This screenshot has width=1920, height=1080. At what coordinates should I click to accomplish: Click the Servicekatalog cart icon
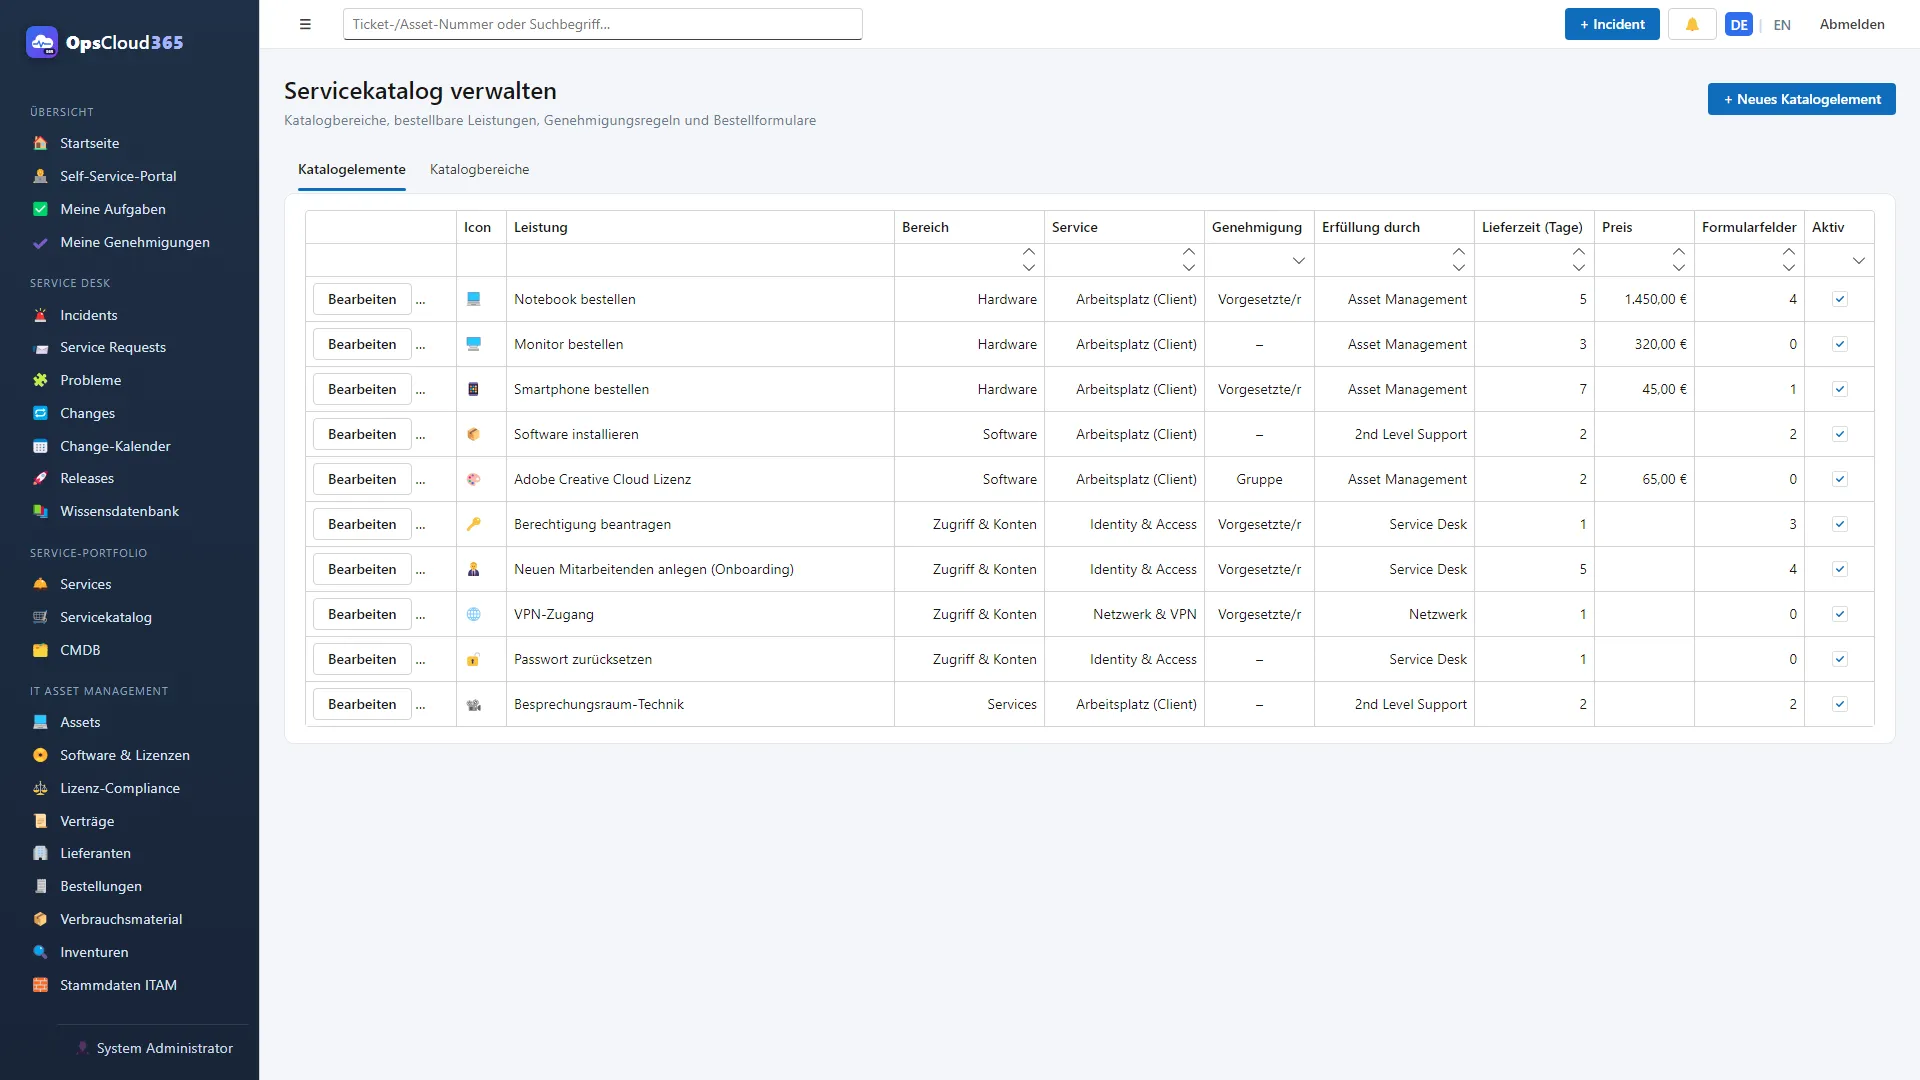[40, 617]
